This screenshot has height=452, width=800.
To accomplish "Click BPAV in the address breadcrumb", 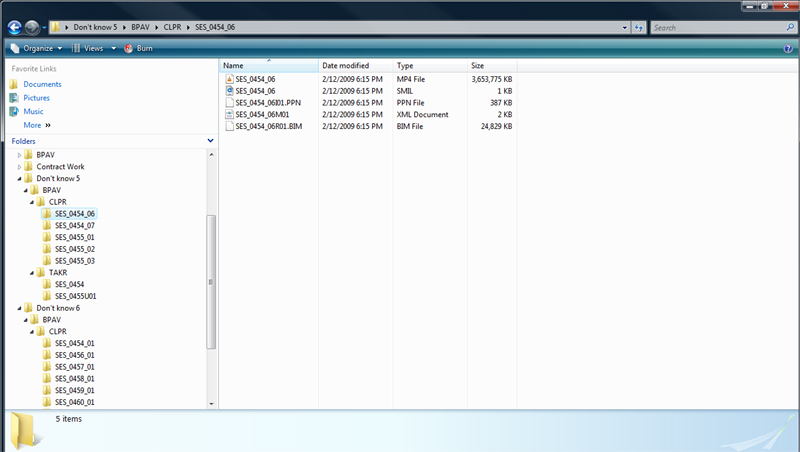I will click(142, 28).
